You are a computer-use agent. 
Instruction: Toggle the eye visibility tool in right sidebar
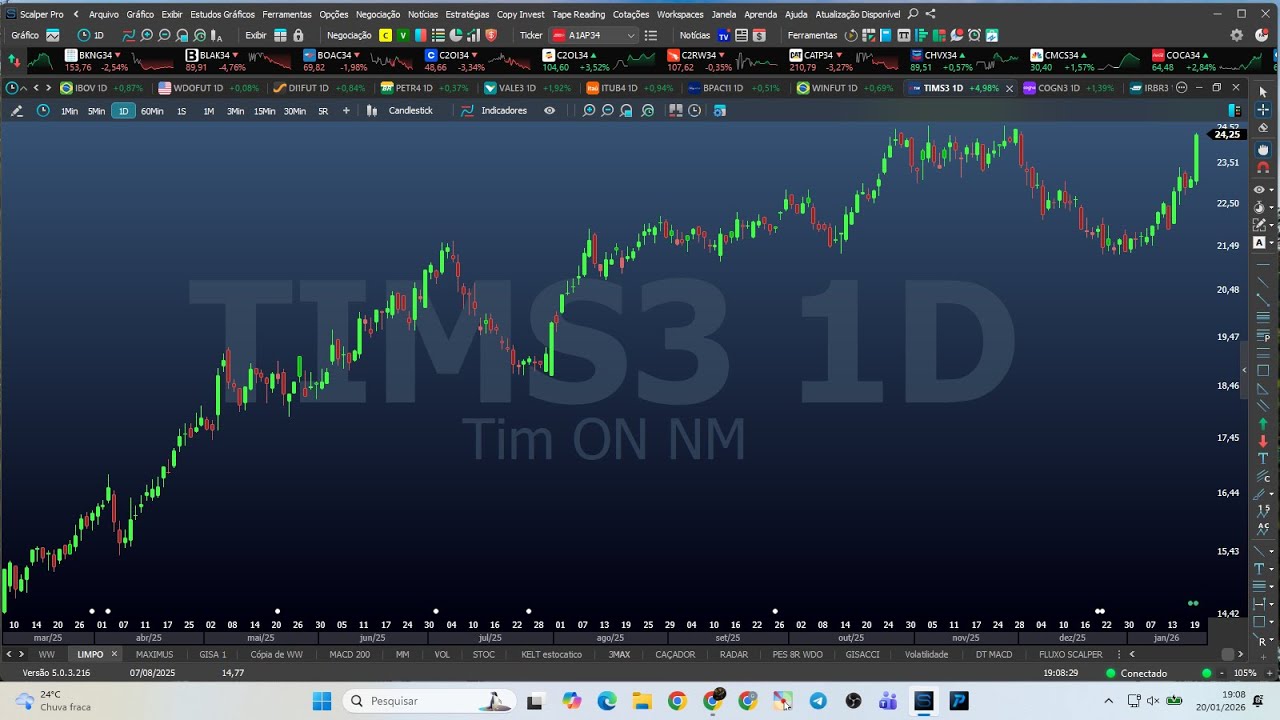[1259, 189]
